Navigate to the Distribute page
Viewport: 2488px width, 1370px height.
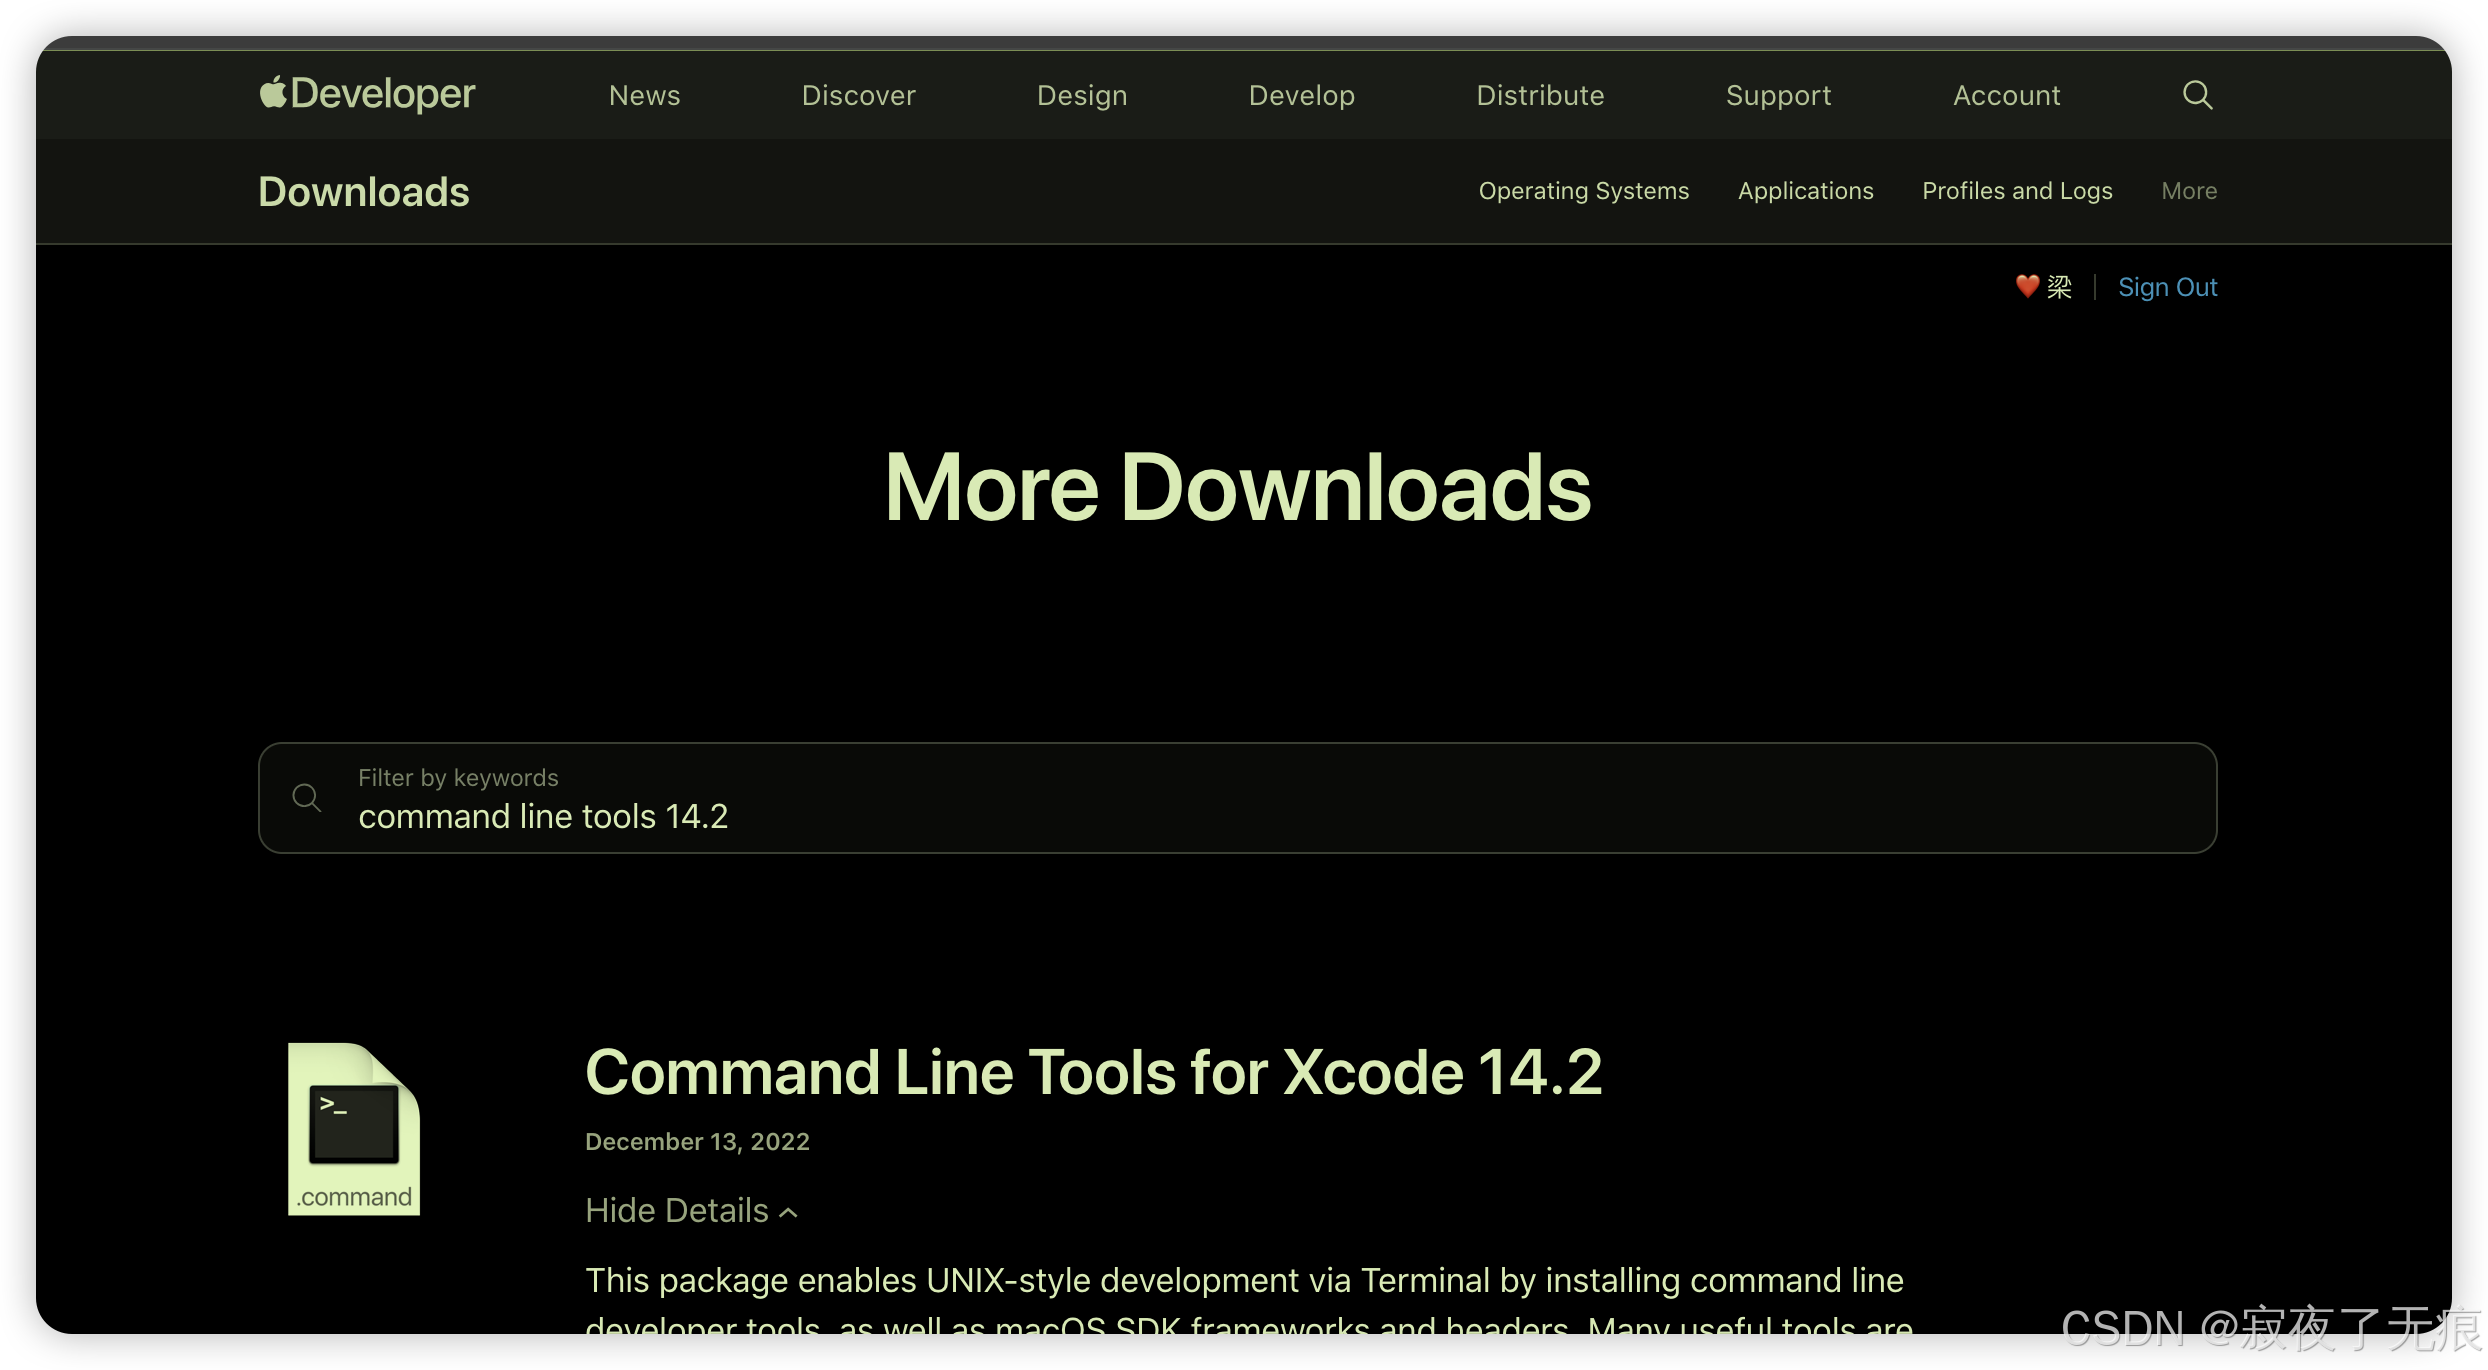(1539, 95)
